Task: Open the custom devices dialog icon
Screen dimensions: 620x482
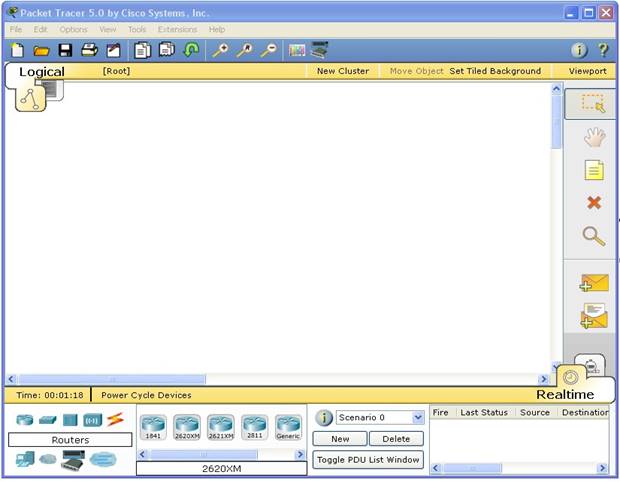Action: click(x=319, y=50)
